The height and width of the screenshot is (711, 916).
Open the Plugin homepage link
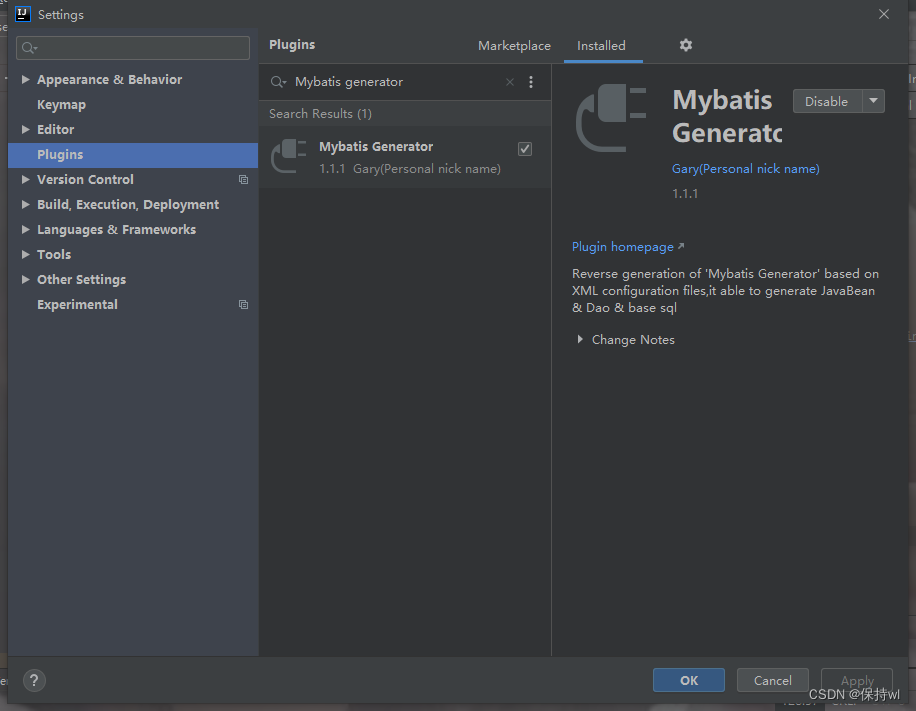click(622, 246)
